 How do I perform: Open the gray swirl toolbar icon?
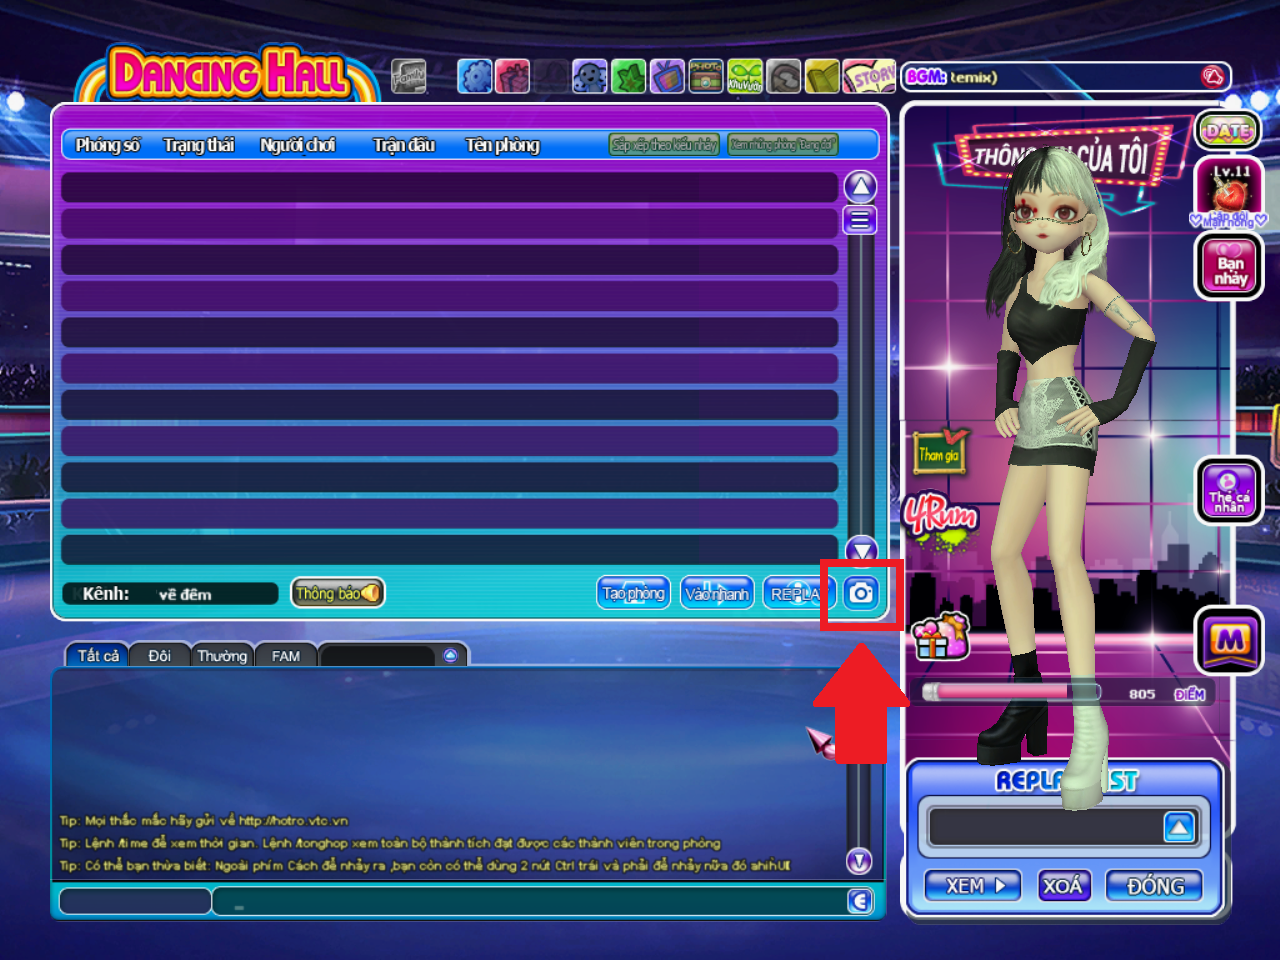(784, 76)
